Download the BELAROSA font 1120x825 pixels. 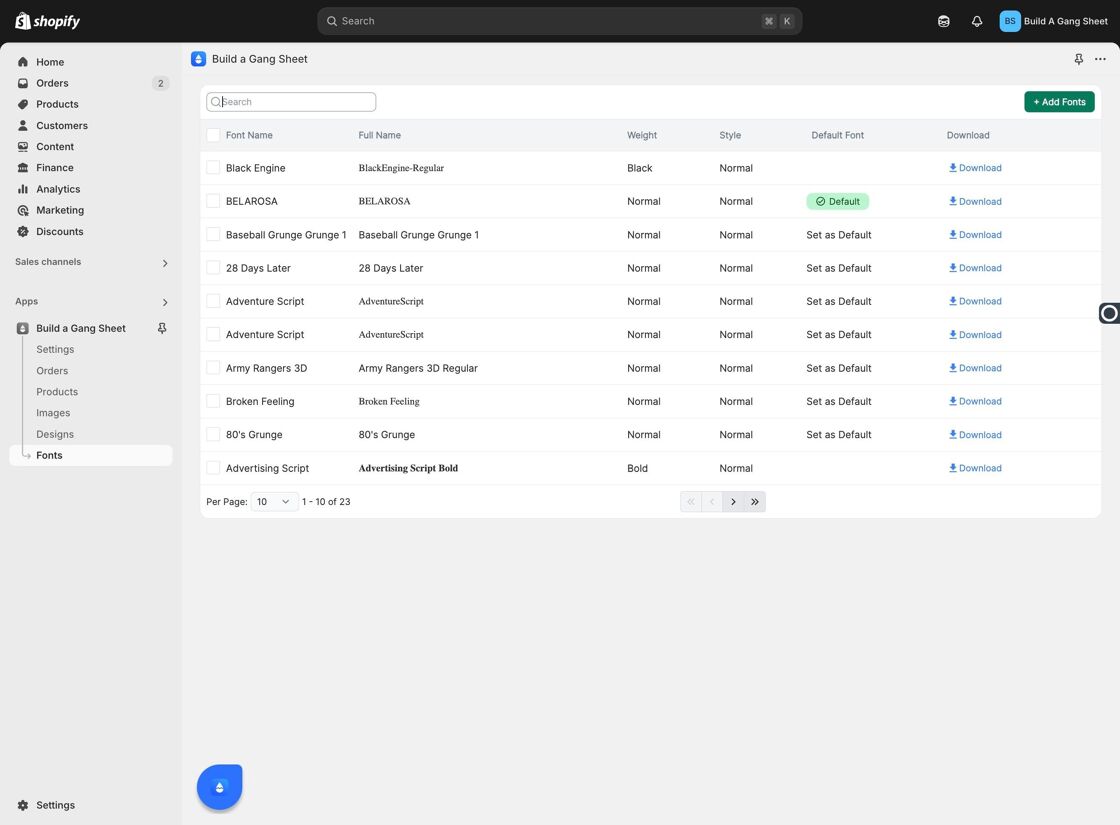975,201
